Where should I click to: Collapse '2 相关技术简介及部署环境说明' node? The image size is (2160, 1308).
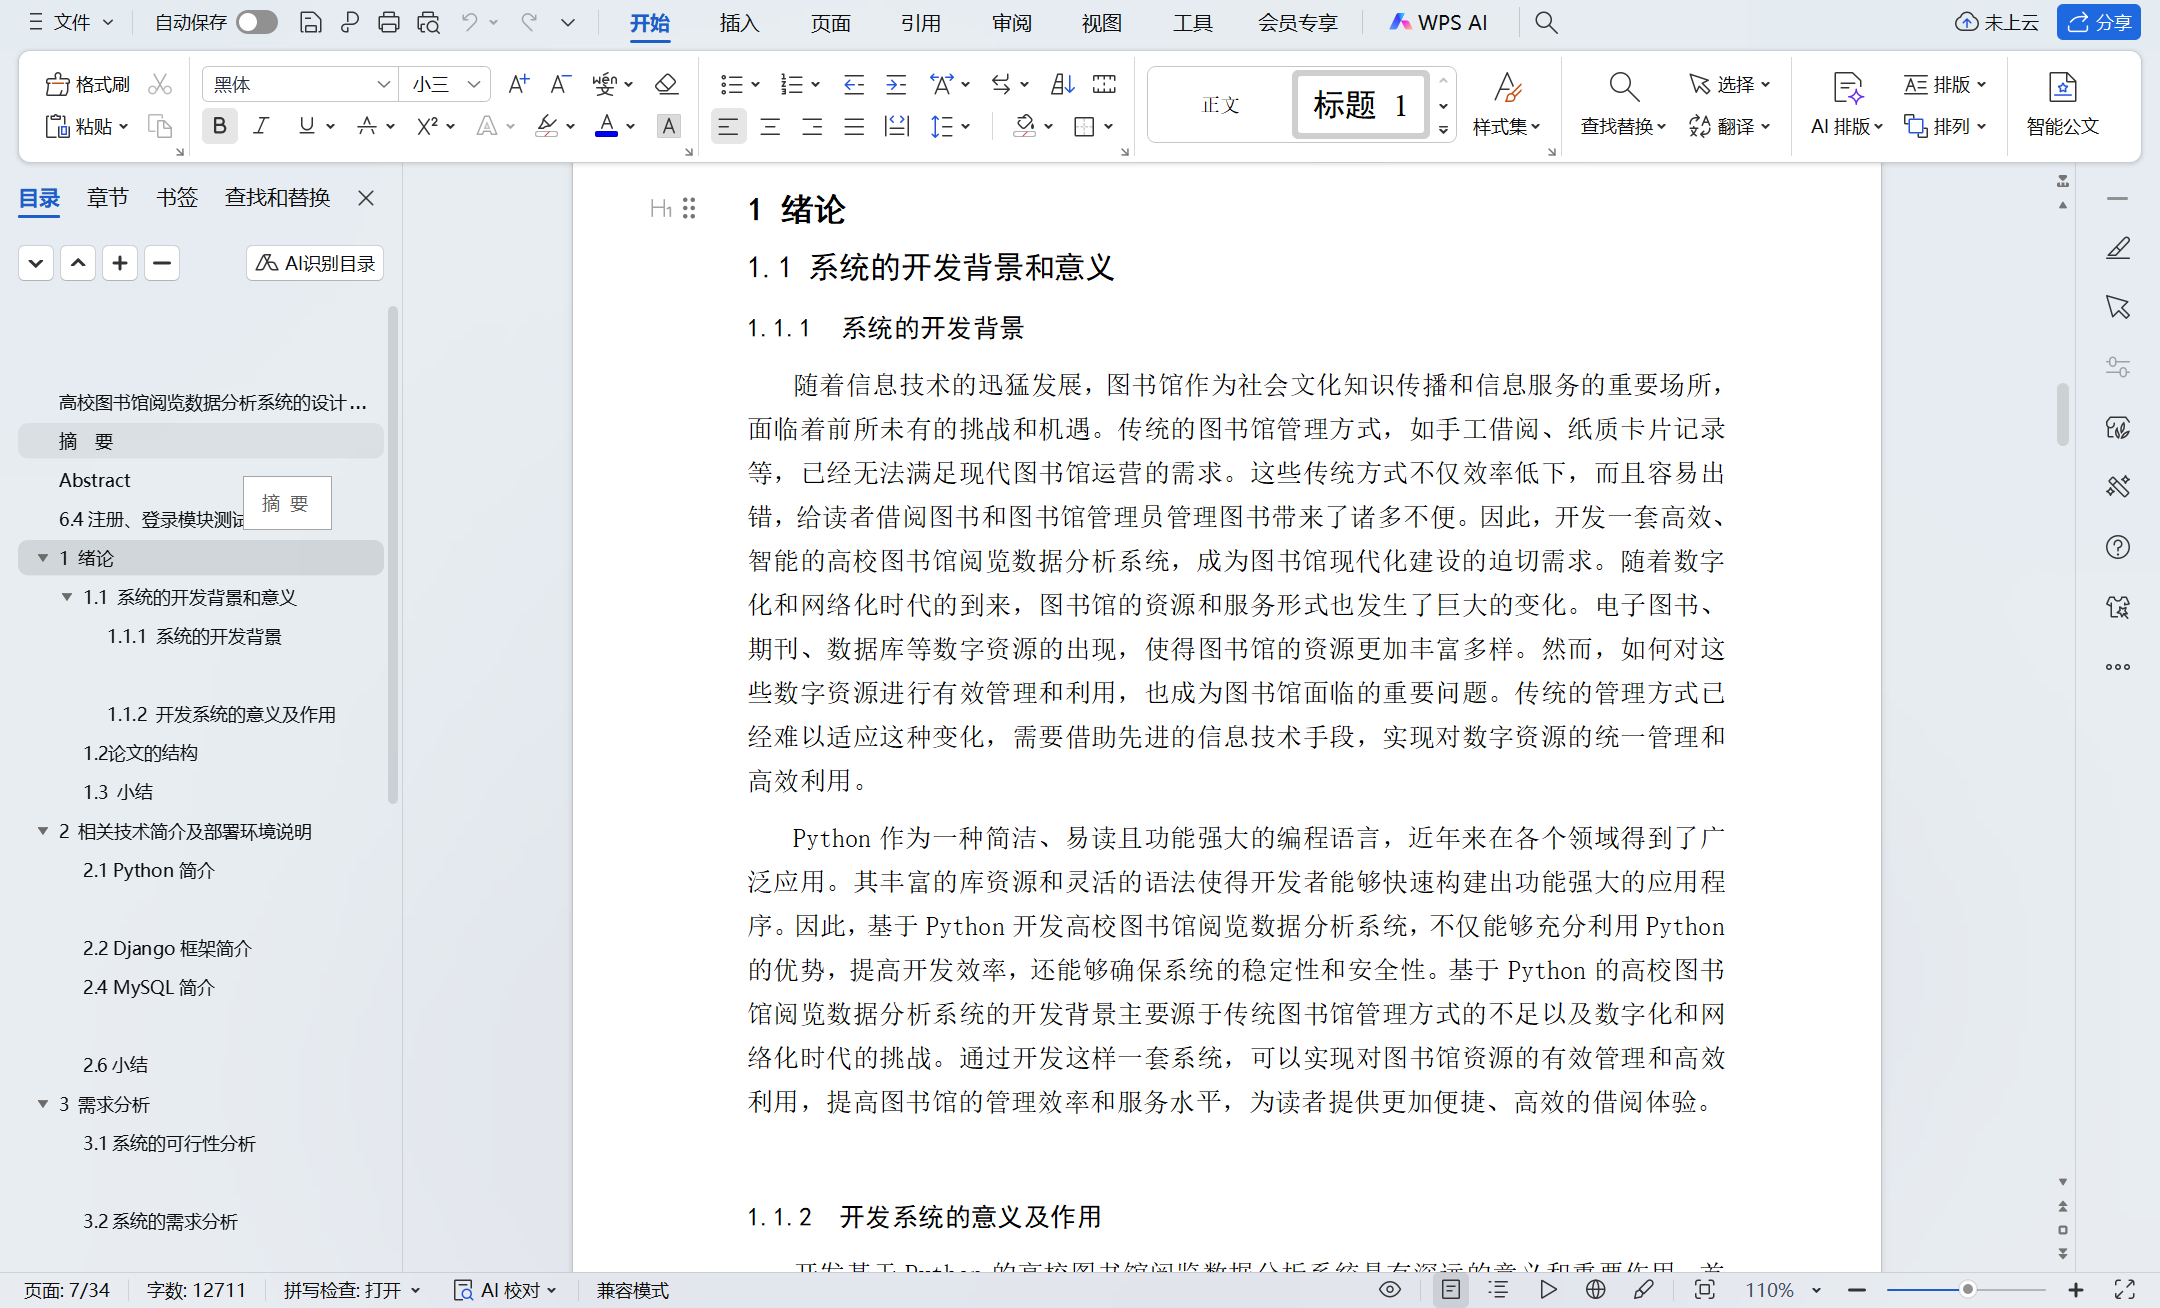tap(43, 831)
